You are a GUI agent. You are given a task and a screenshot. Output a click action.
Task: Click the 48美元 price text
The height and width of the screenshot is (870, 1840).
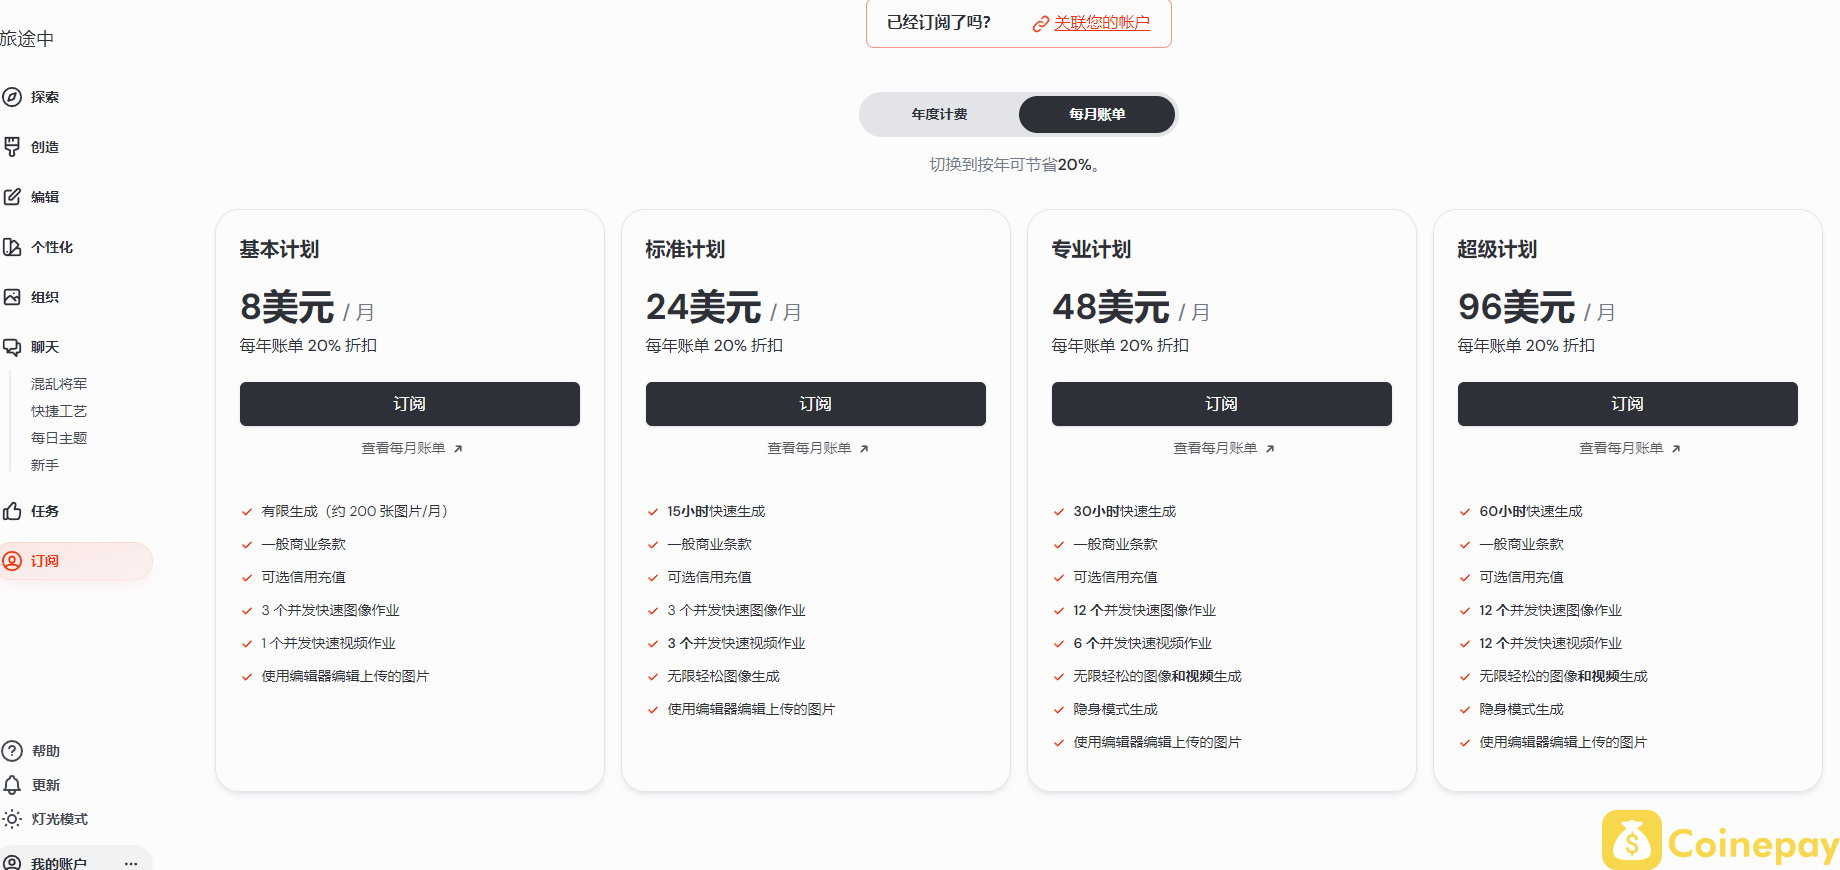(1110, 307)
